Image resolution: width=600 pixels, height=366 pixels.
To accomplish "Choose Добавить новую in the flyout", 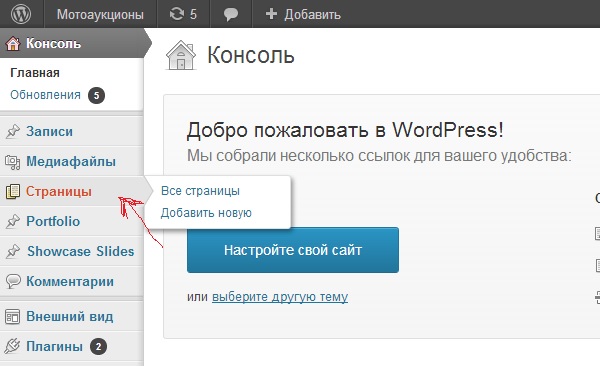I will [206, 212].
